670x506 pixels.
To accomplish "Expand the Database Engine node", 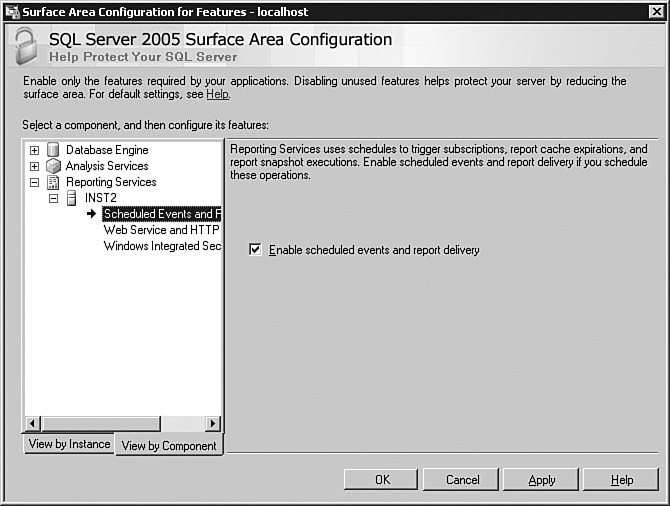I will pos(35,150).
